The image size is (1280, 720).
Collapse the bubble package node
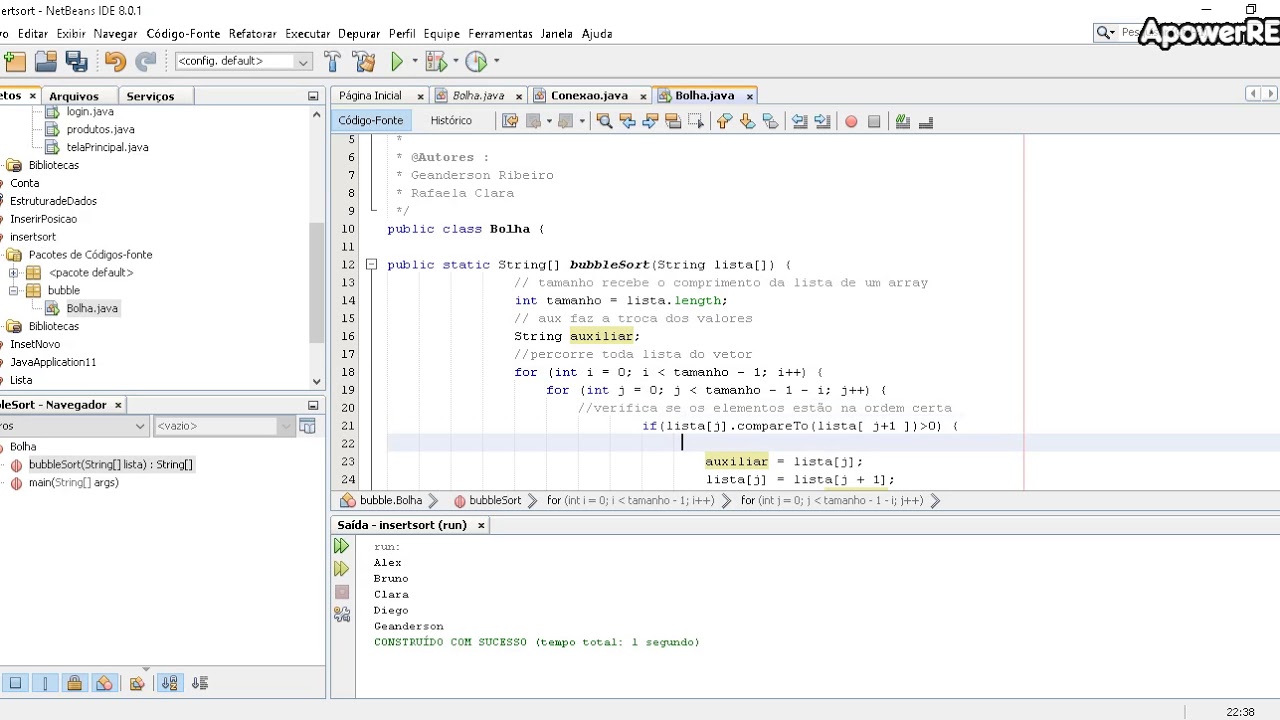[x=14, y=291]
